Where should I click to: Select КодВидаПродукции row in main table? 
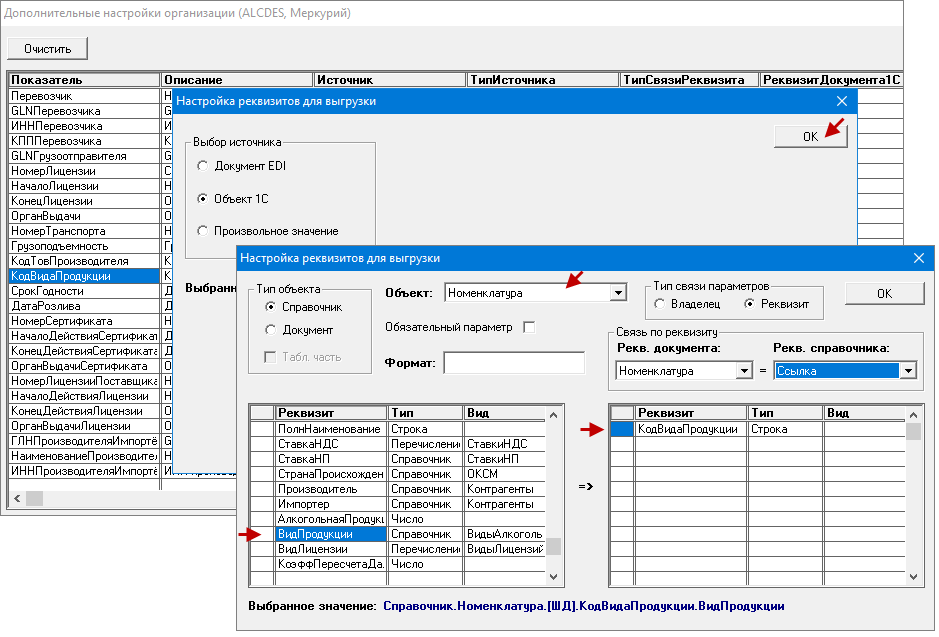point(84,276)
